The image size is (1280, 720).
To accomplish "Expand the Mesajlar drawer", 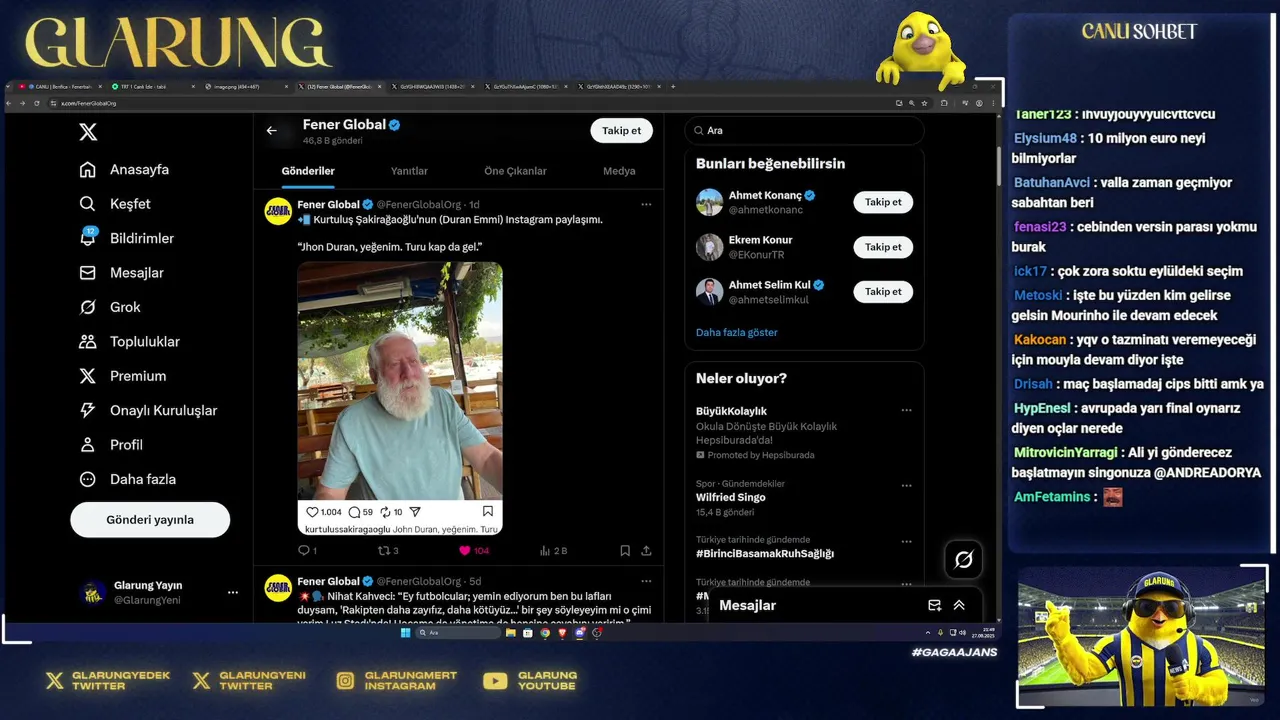I will tap(959, 605).
